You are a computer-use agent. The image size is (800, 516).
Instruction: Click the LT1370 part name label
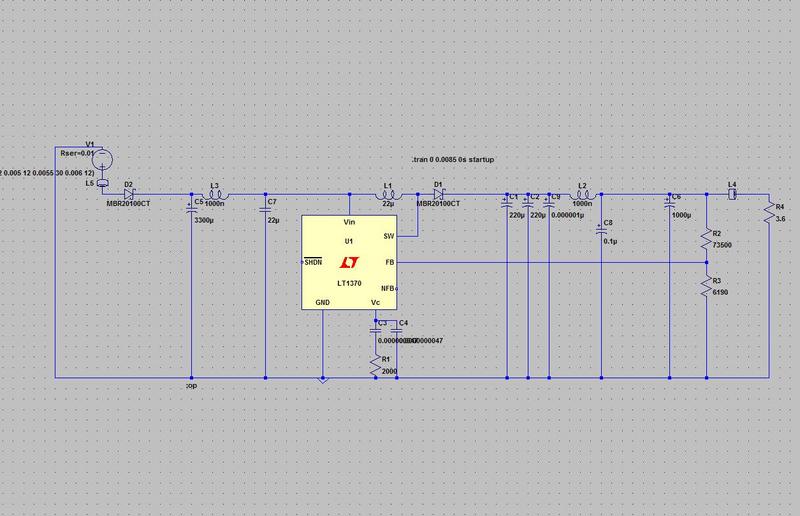click(x=348, y=284)
